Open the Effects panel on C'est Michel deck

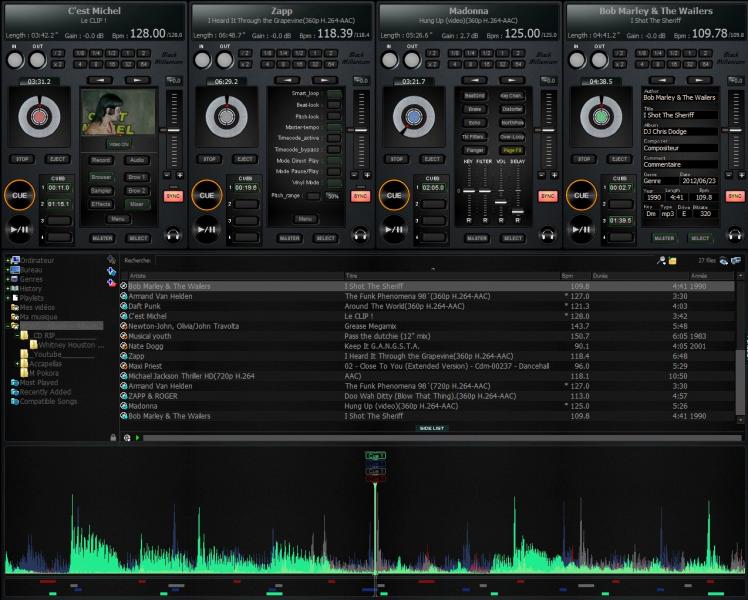(101, 204)
